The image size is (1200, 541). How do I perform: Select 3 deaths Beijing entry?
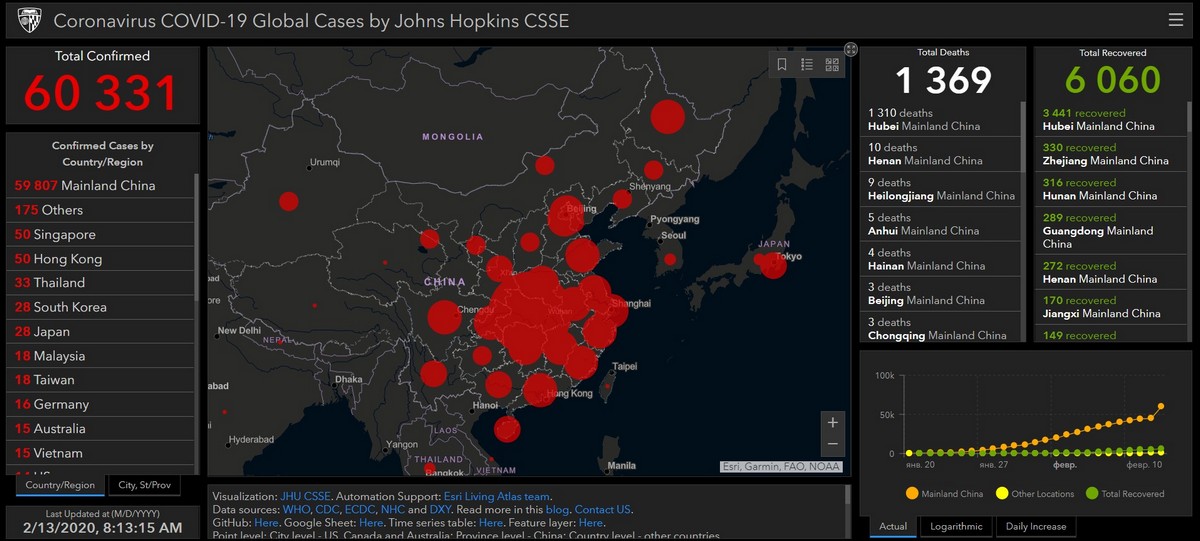(940, 293)
